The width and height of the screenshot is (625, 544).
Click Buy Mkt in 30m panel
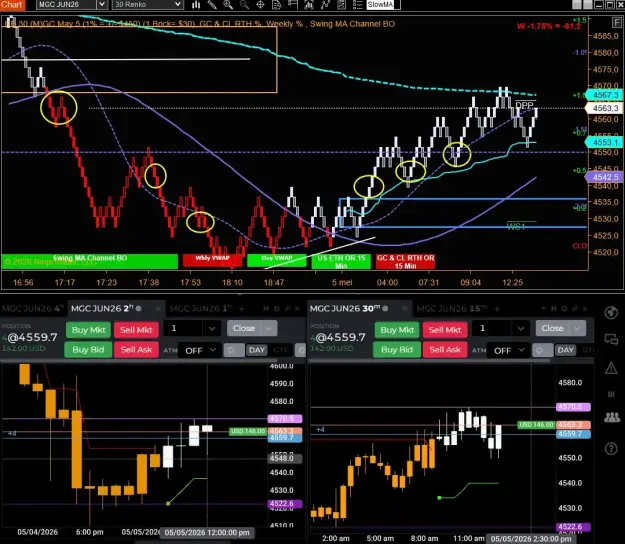[397, 330]
